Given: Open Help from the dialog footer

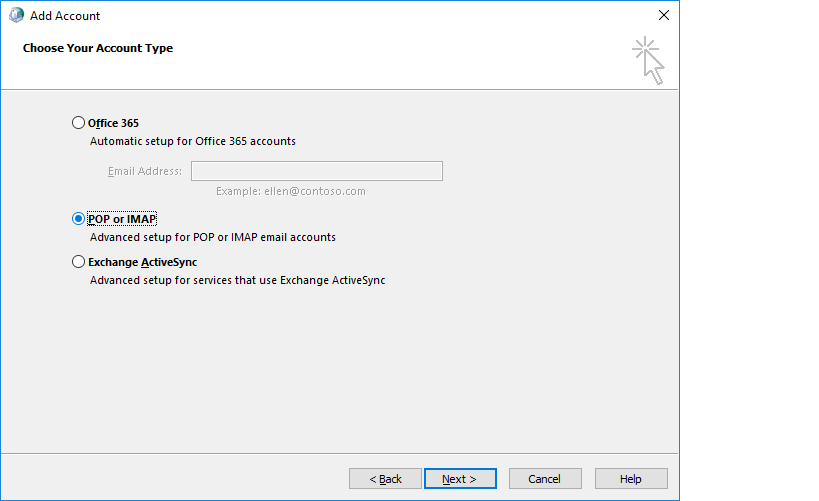Looking at the screenshot, I should click(x=631, y=479).
